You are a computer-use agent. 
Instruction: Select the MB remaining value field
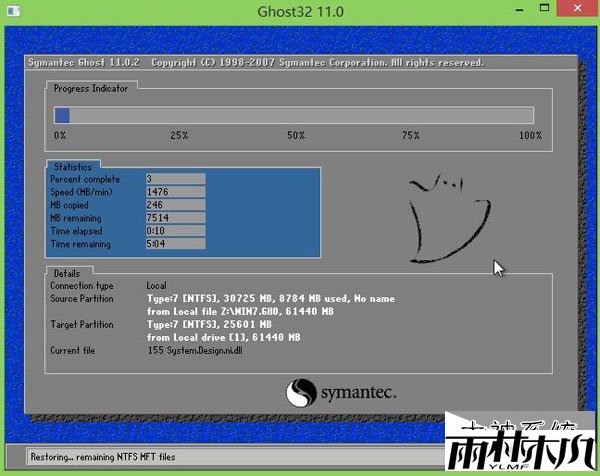click(x=175, y=218)
